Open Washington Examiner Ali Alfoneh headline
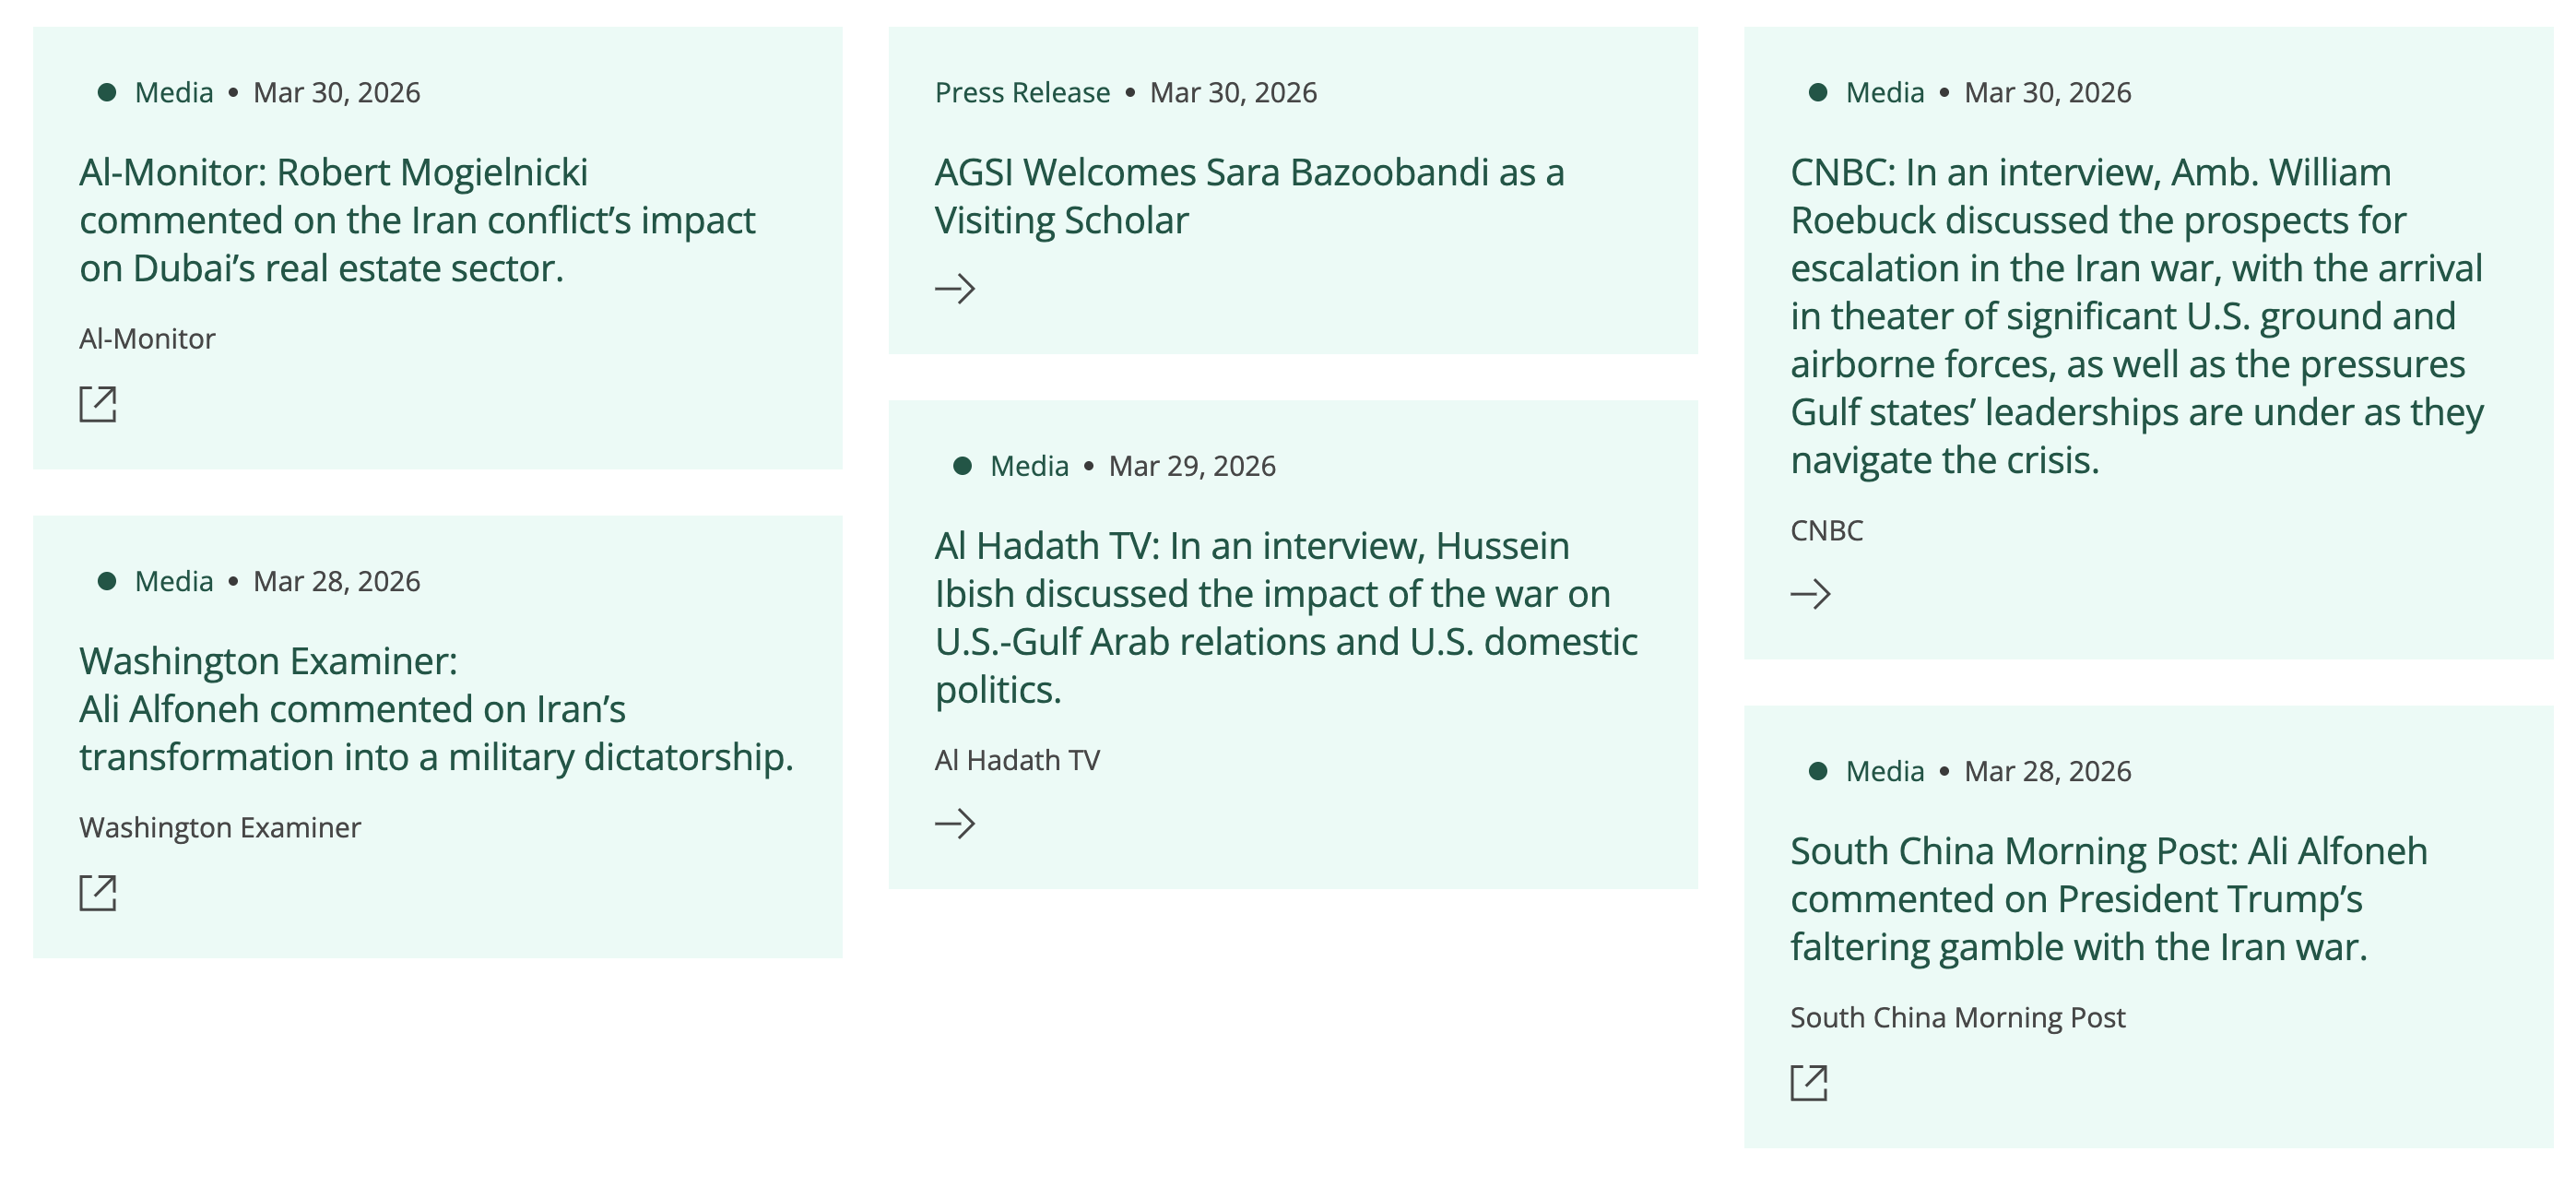 tap(436, 709)
